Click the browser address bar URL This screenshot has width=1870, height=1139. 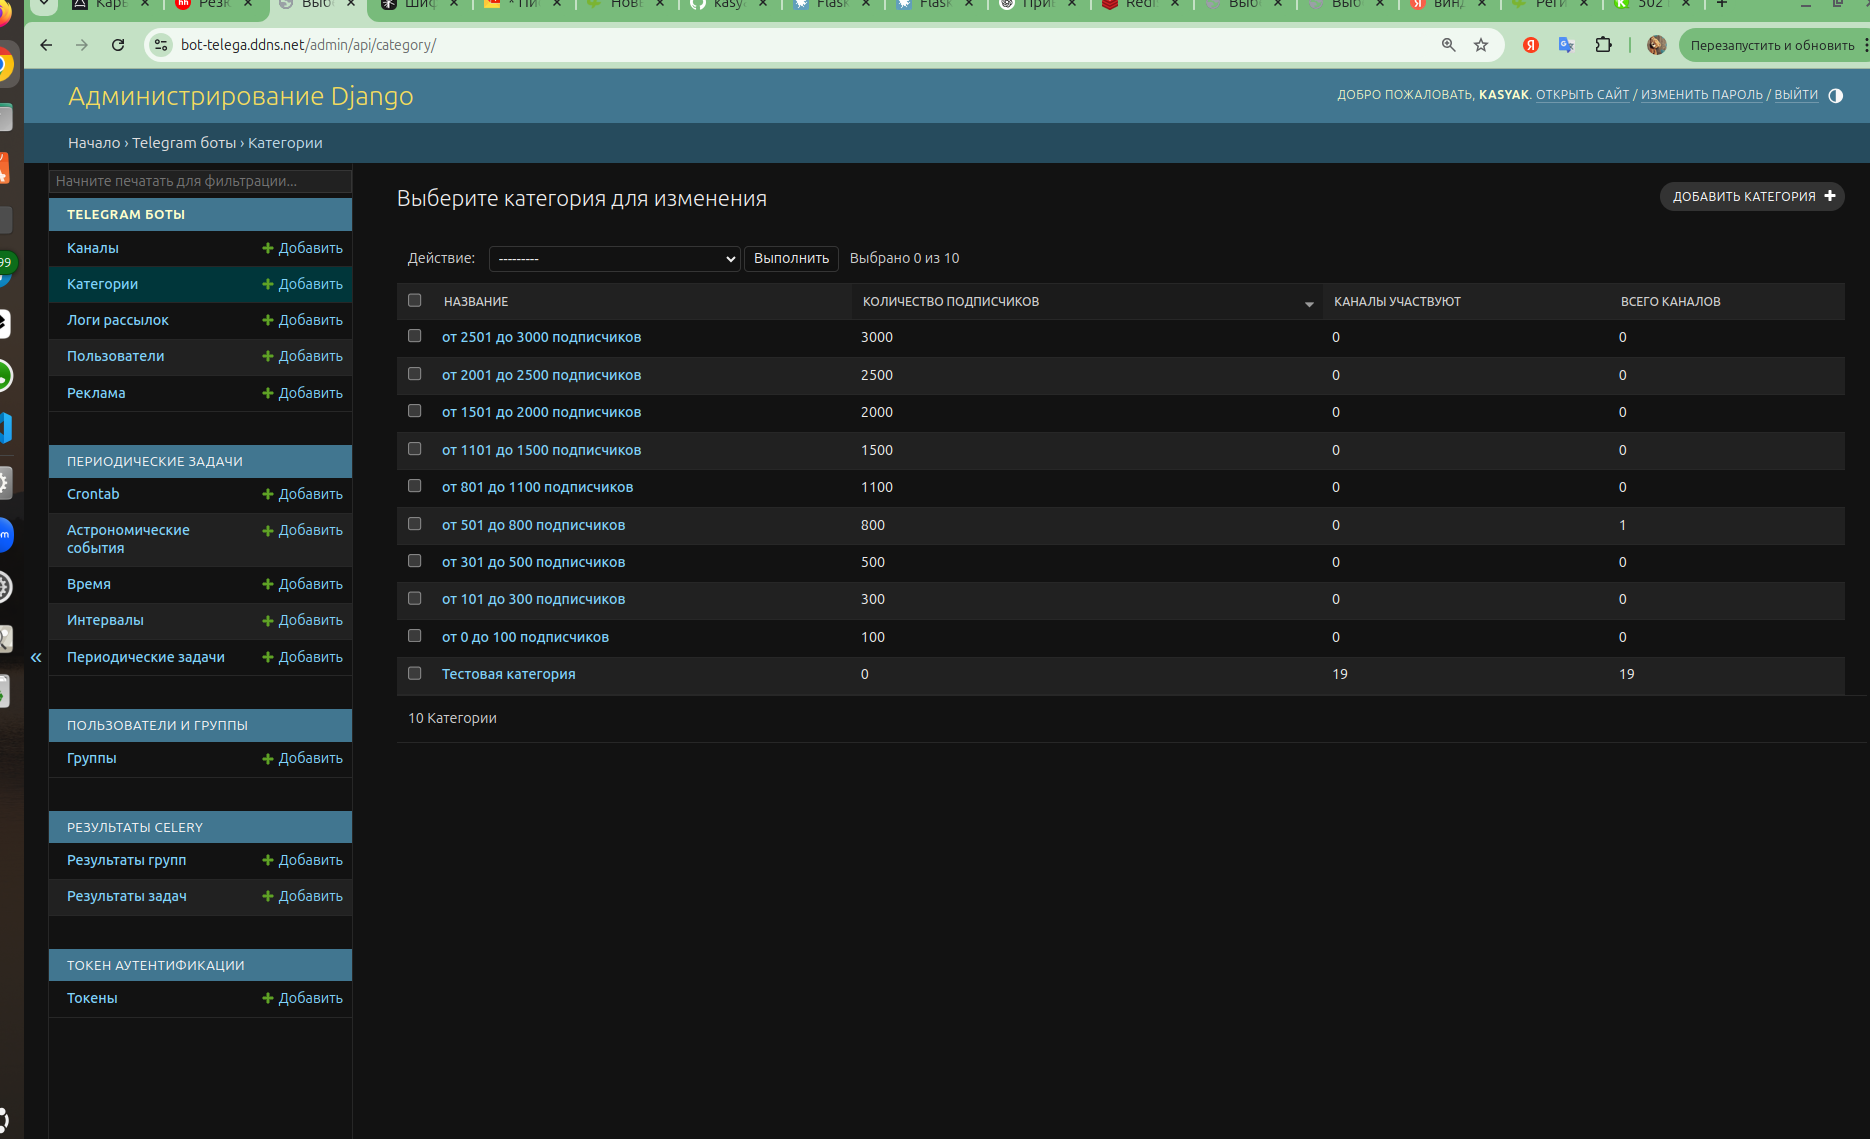[x=308, y=45]
